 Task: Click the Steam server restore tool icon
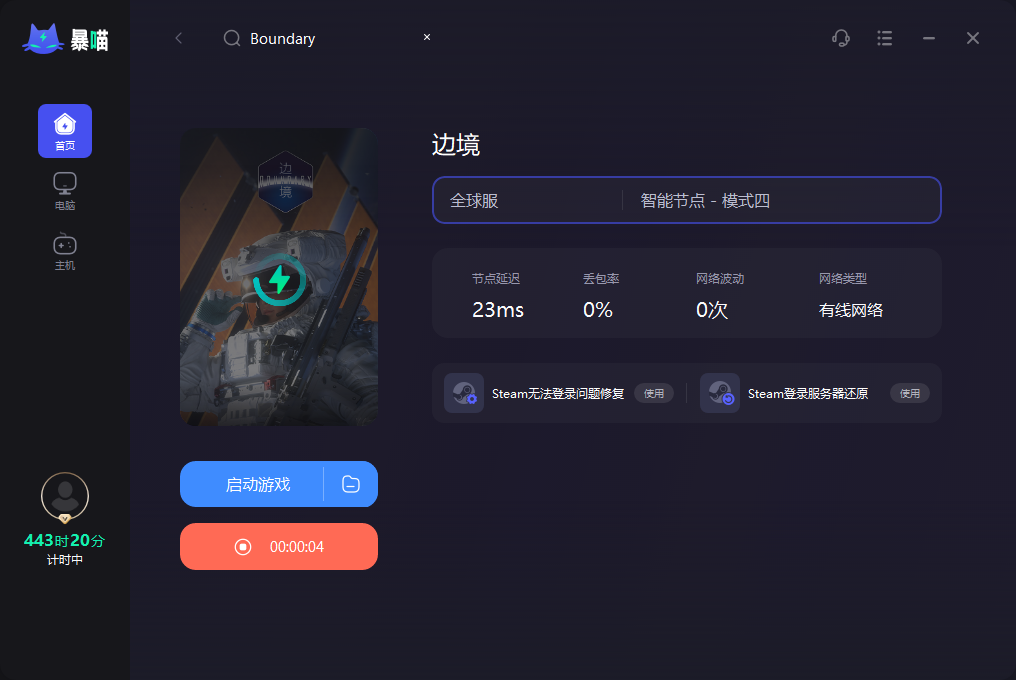pos(720,393)
